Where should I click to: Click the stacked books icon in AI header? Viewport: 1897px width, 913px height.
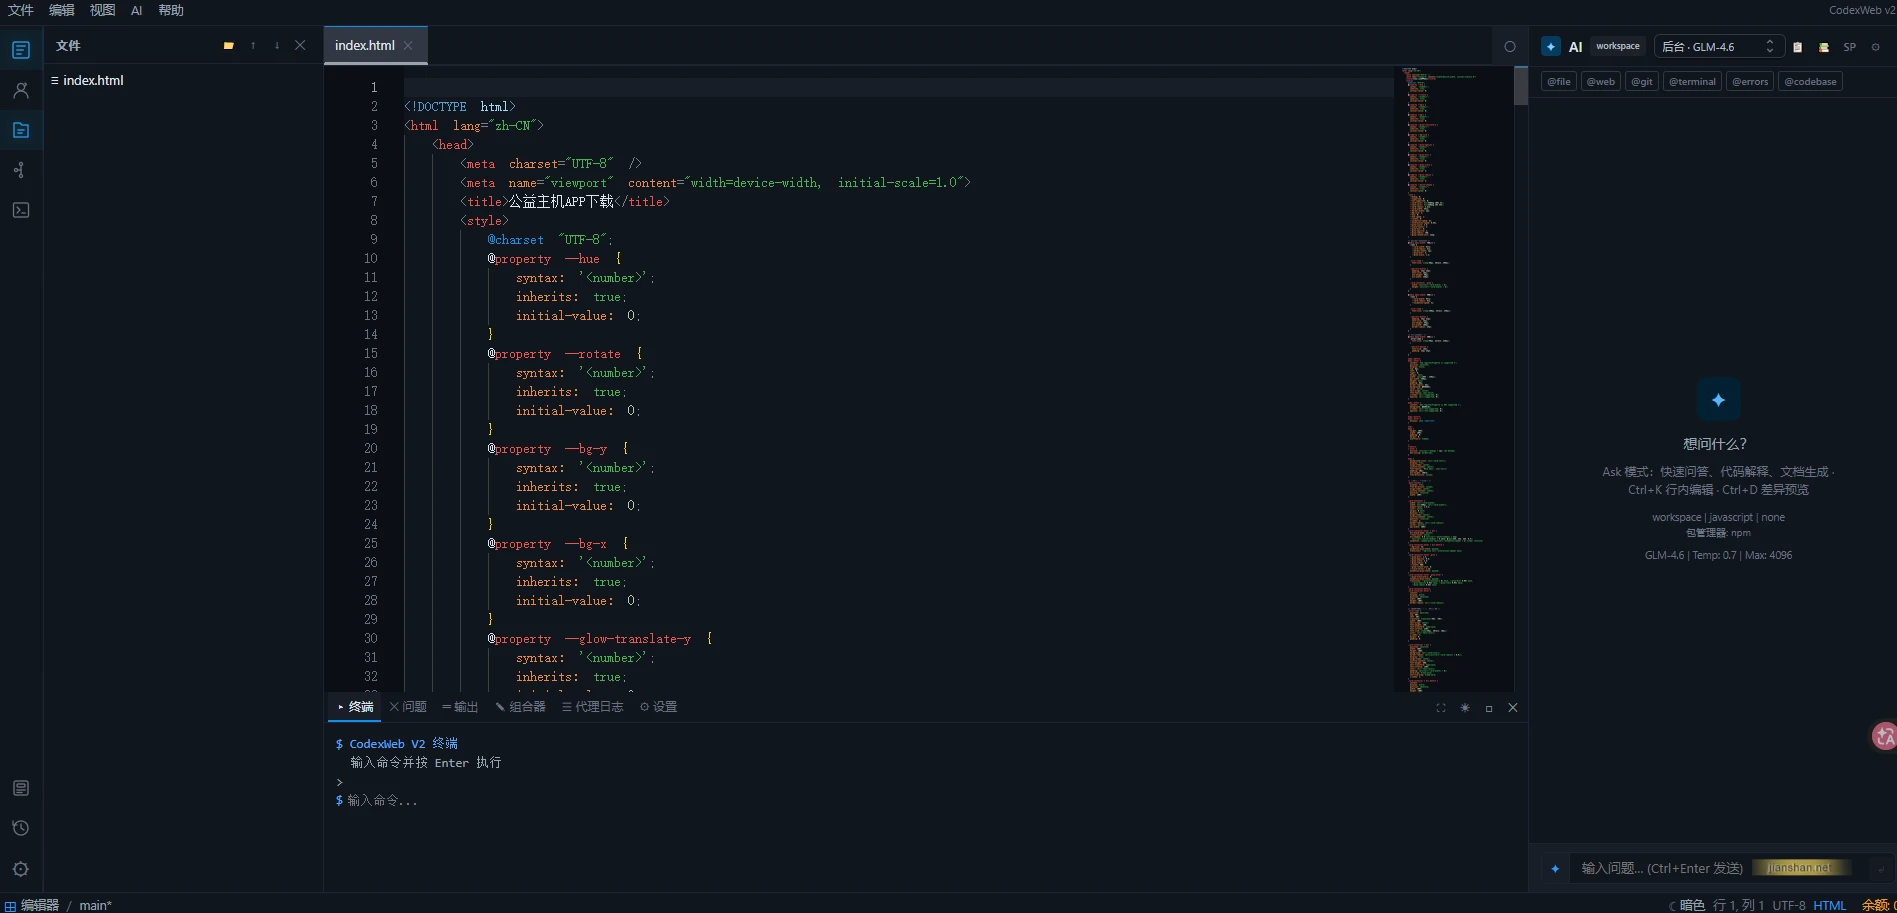(1824, 47)
